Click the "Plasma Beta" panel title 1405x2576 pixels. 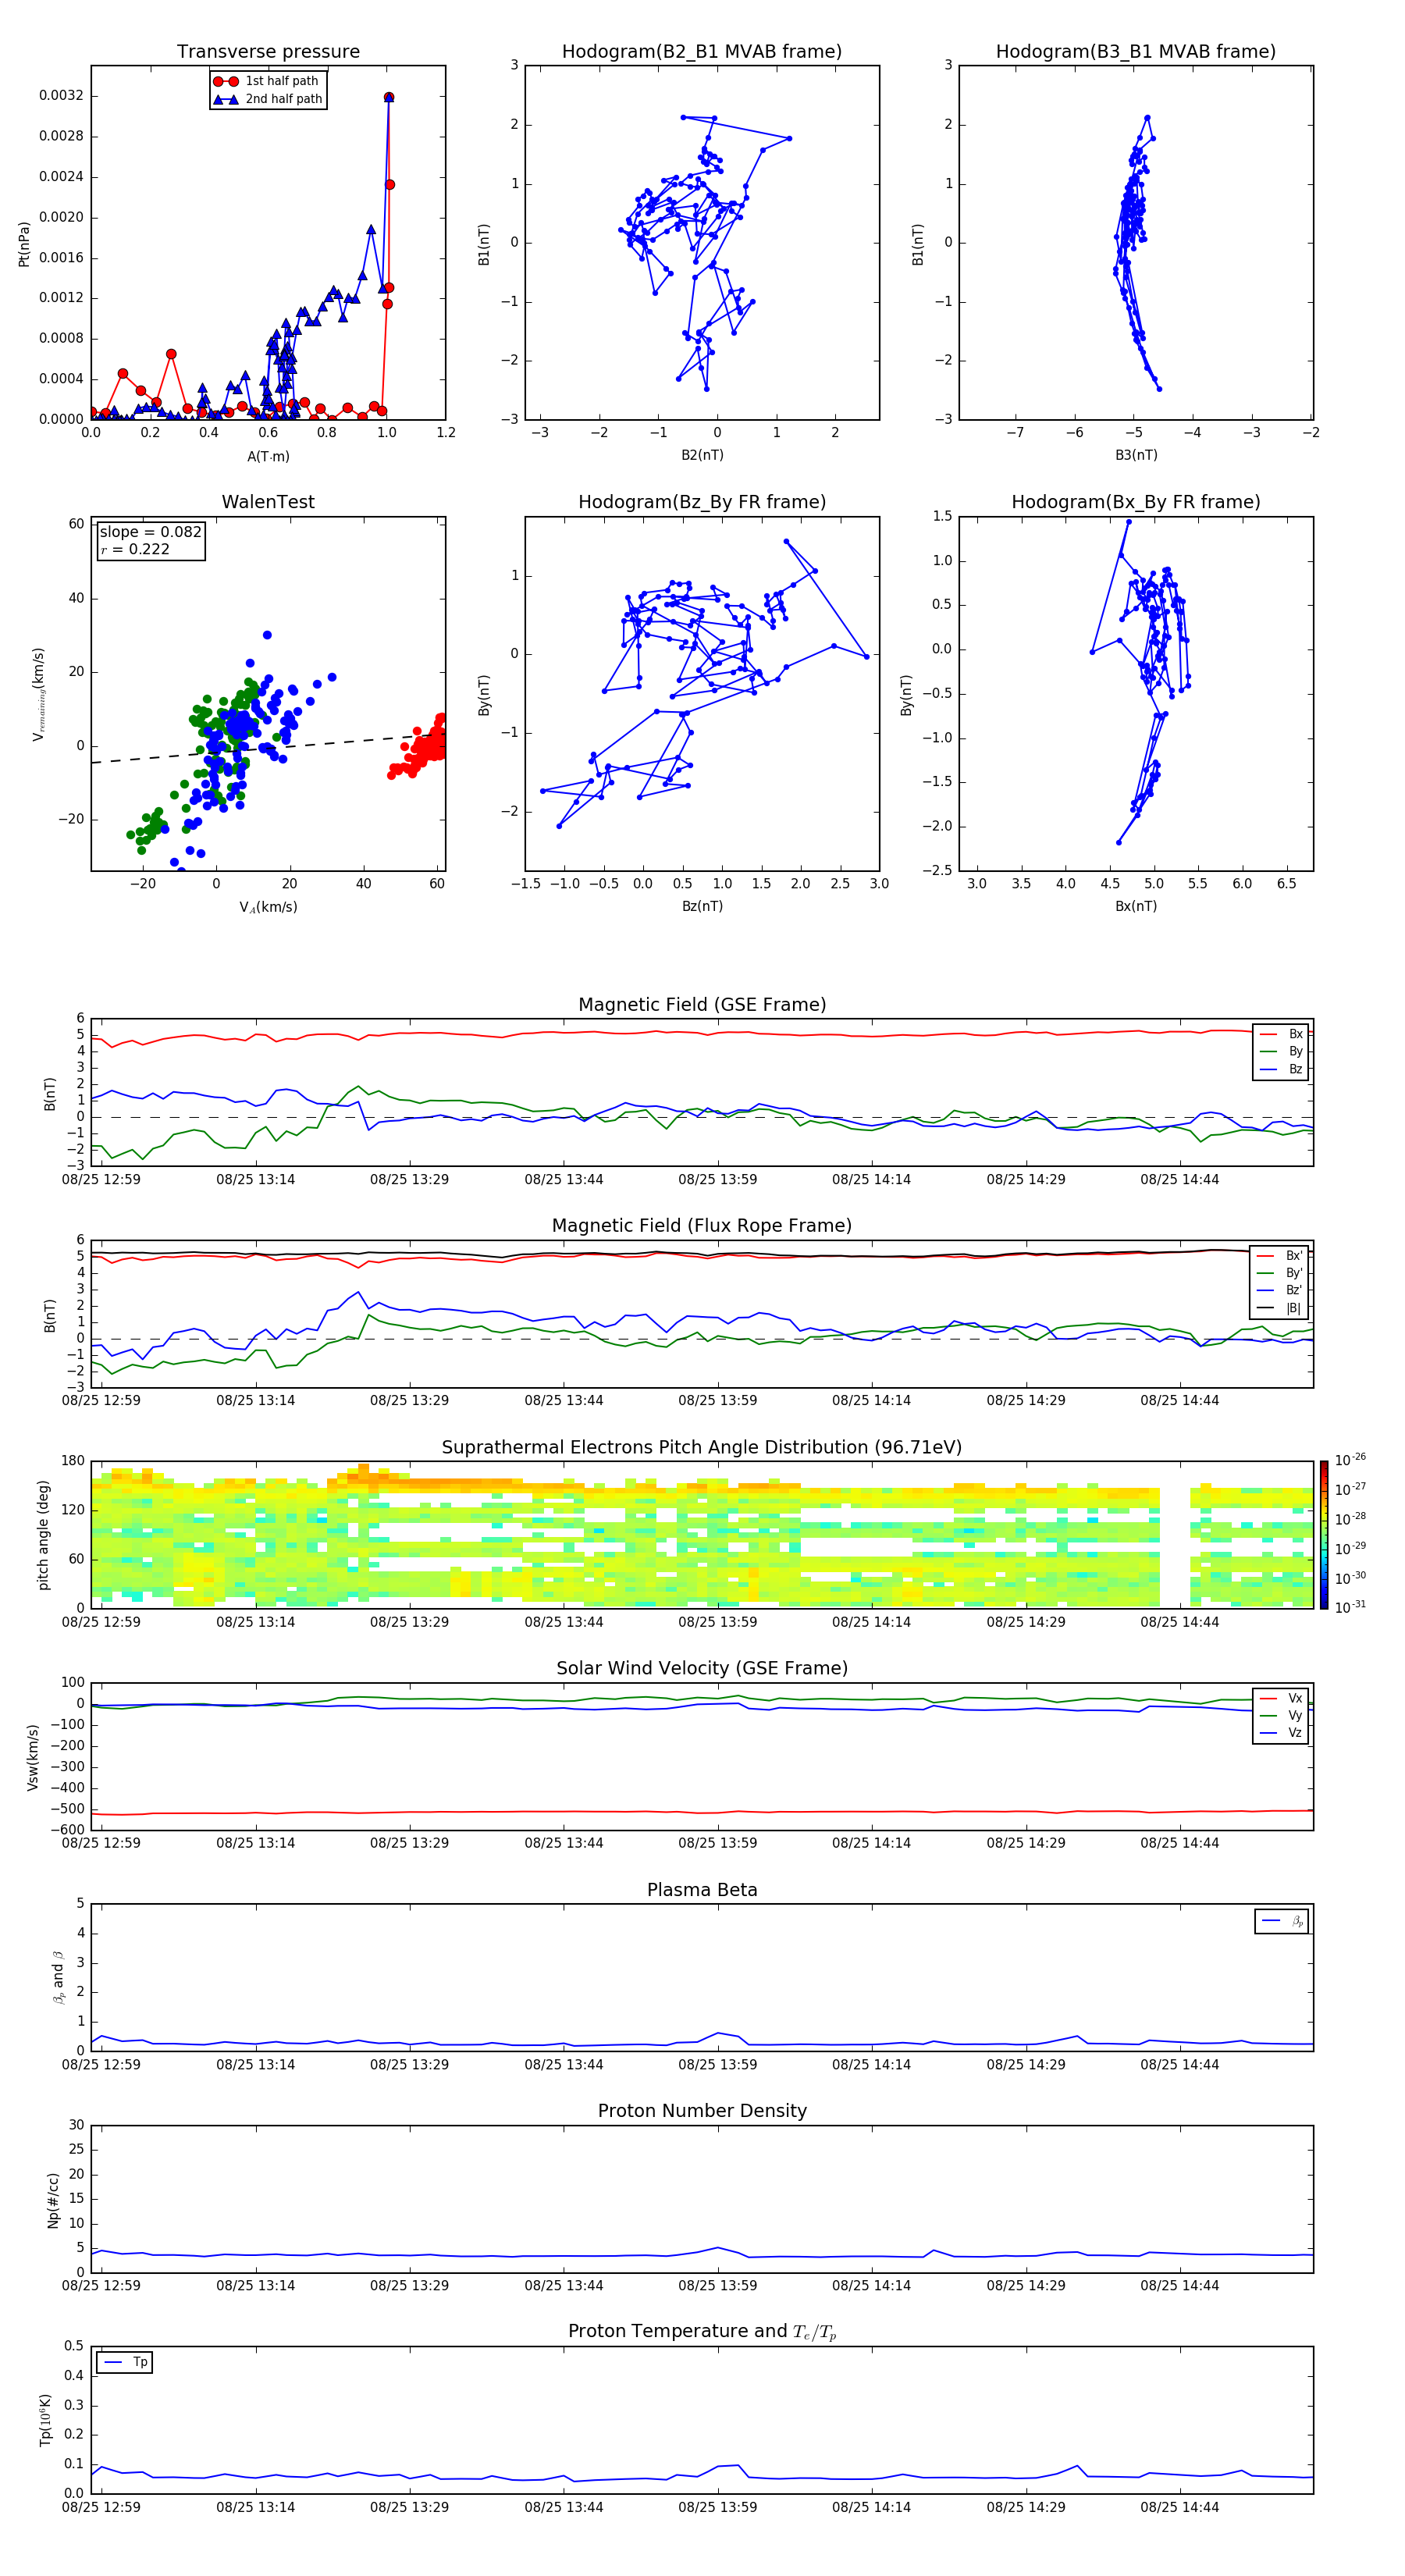[x=702, y=1891]
